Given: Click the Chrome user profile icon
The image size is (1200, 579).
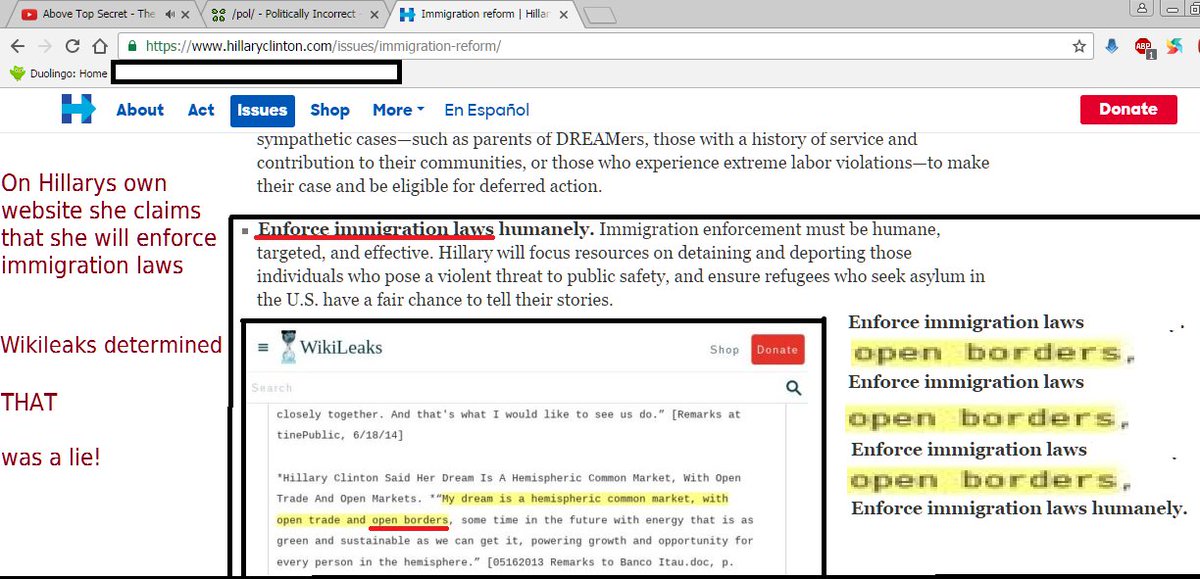Looking at the screenshot, I should click(x=1142, y=8).
